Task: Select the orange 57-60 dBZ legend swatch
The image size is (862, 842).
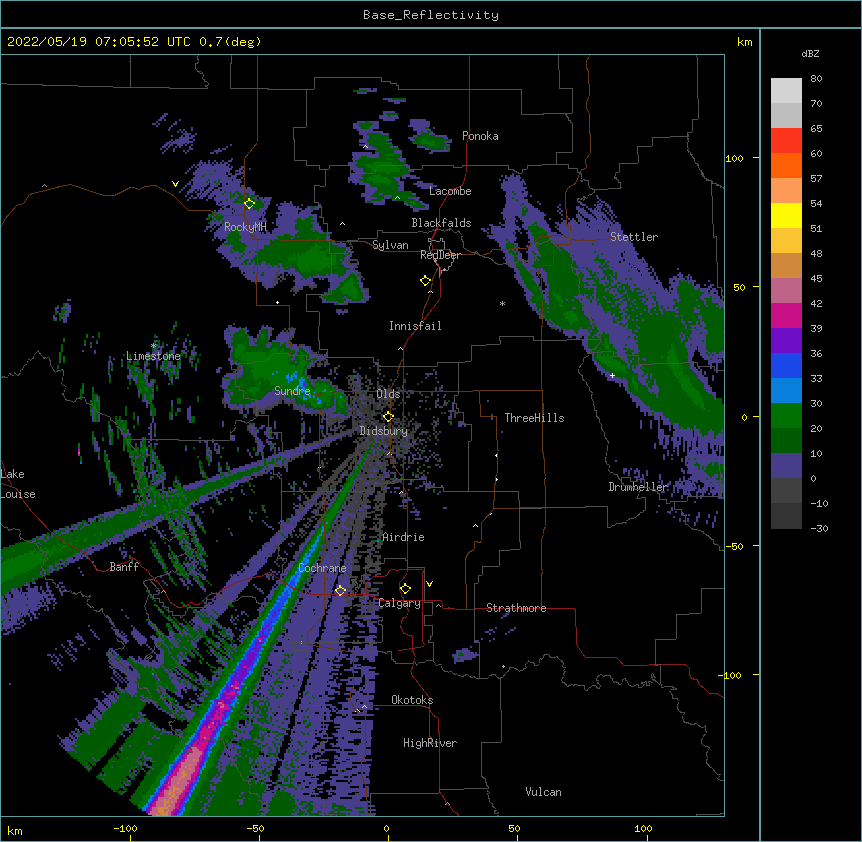Action: click(x=786, y=165)
